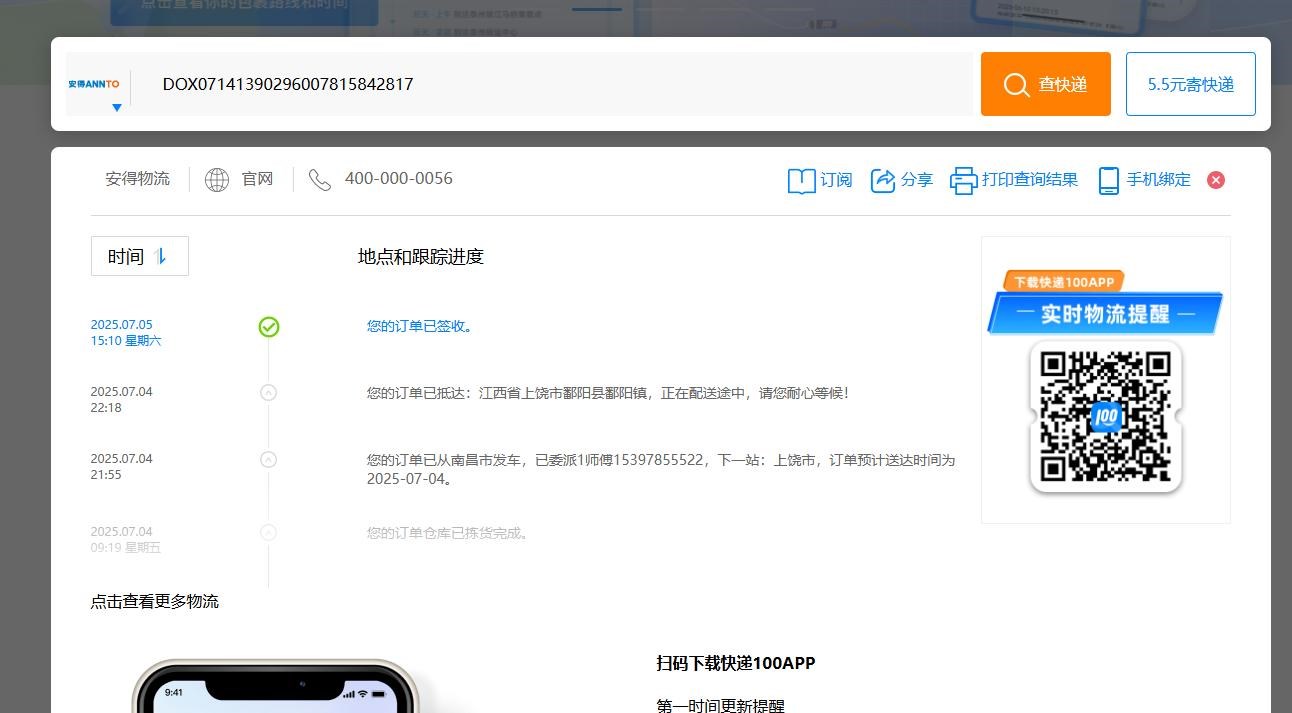Toggle the 时间 sort order button
1292x713 pixels.
[x=140, y=256]
